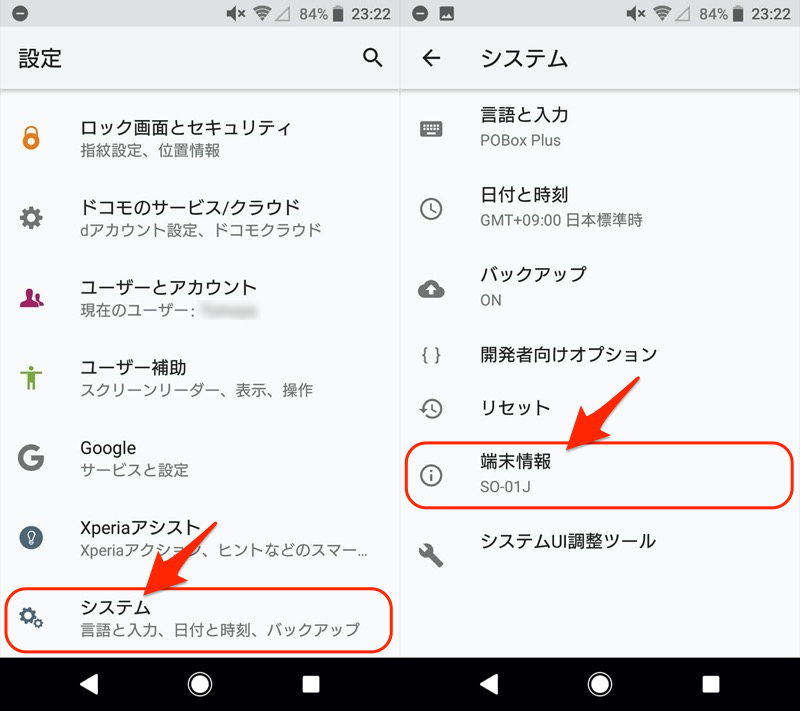Image resolution: width=800 pixels, height=711 pixels.
Task: Tap the left screen's home circle button
Action: tap(199, 684)
